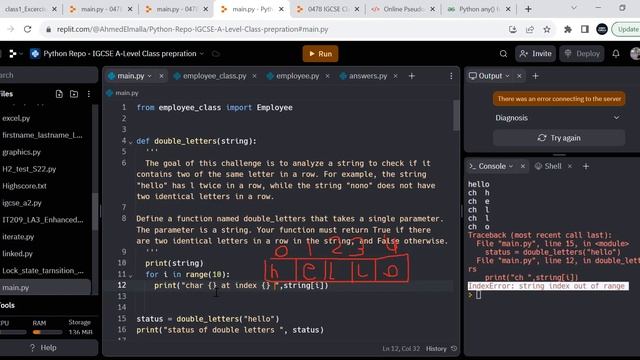The image size is (640, 360).
Task: Open Highscore.txt file
Action: [24, 186]
